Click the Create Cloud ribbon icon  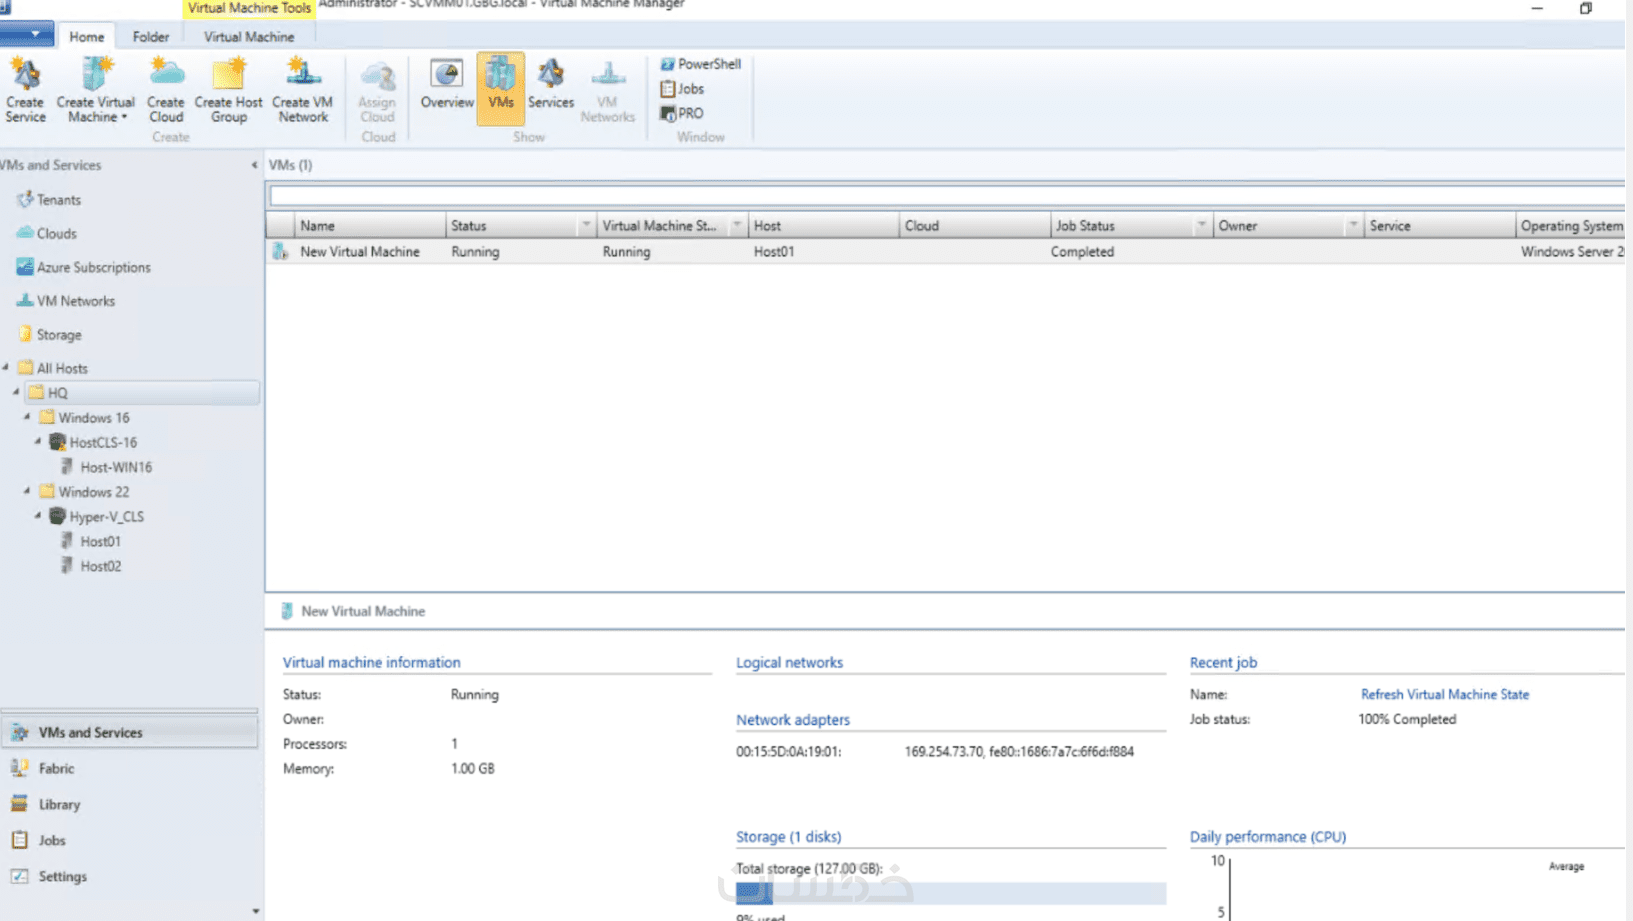tap(166, 90)
